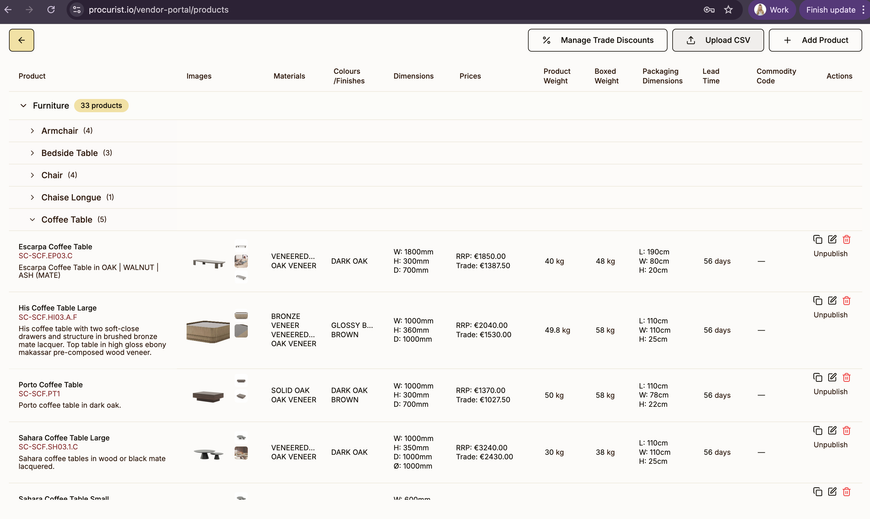870x519 pixels.
Task: Duplicate the Escarpa Coffee Table product
Action: (817, 239)
